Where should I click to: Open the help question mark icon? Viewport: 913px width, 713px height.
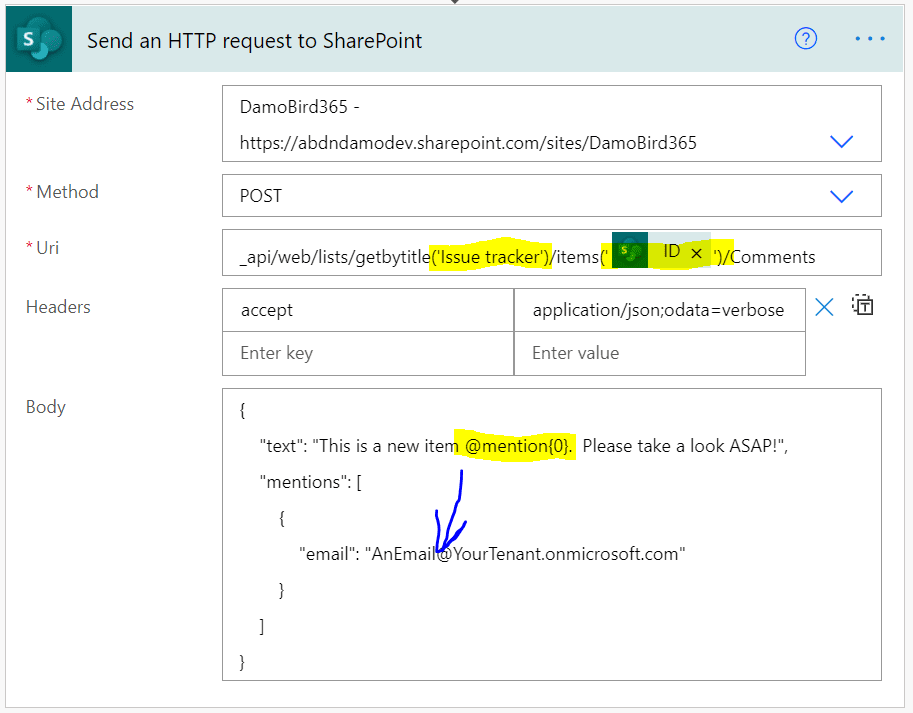tap(805, 39)
